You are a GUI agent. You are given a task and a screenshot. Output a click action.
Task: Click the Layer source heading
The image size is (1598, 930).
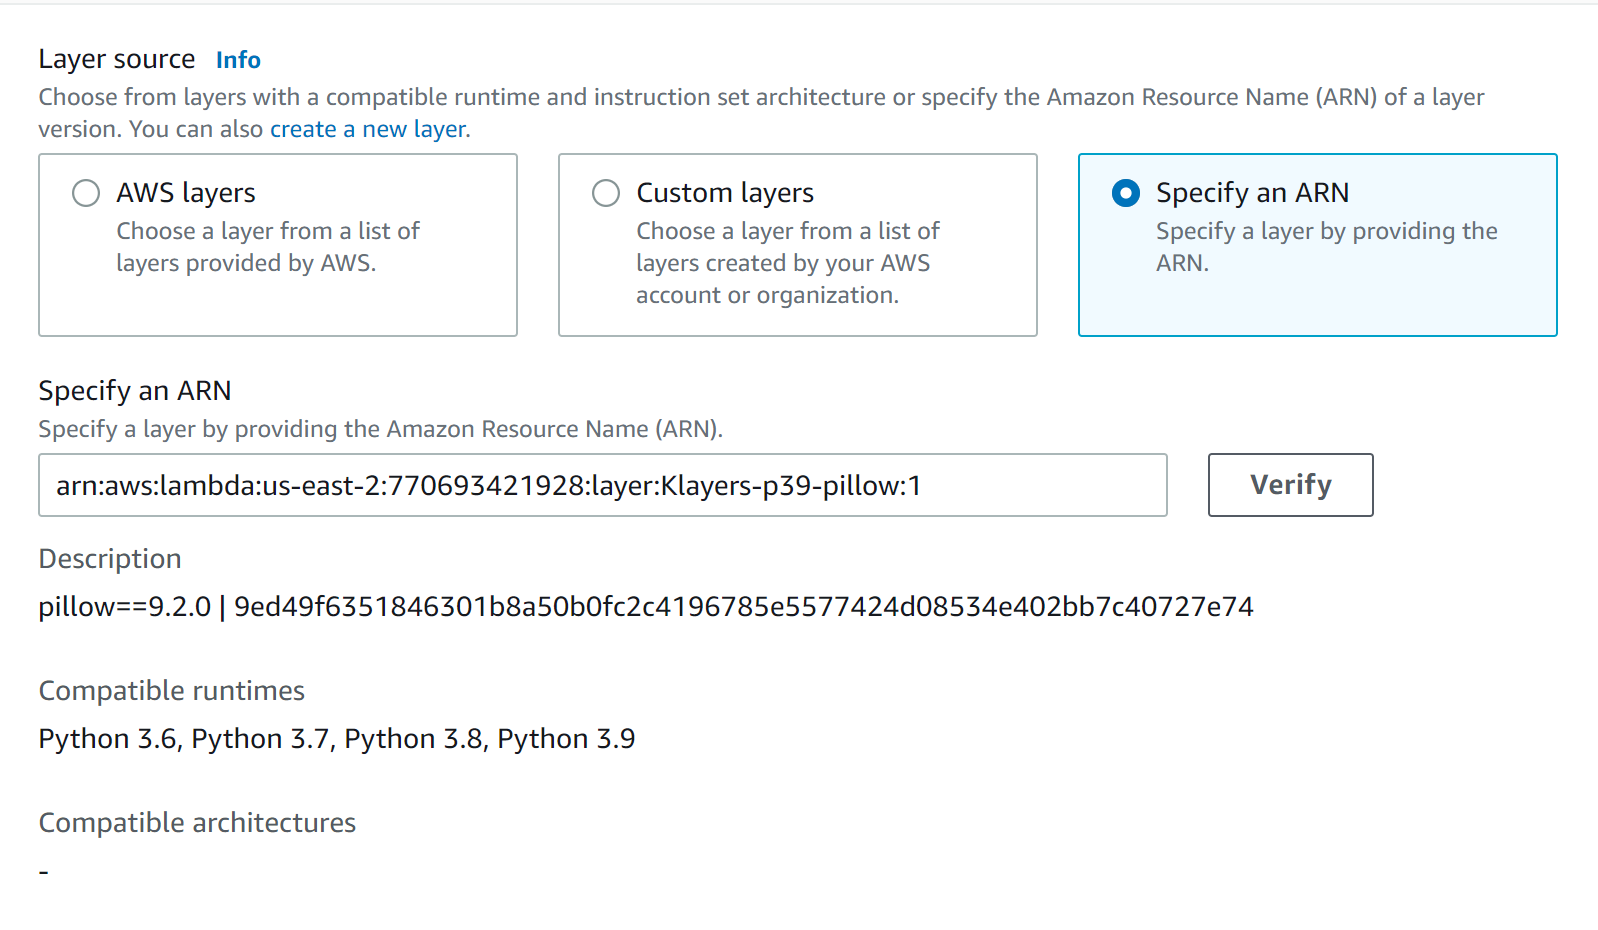tap(117, 60)
